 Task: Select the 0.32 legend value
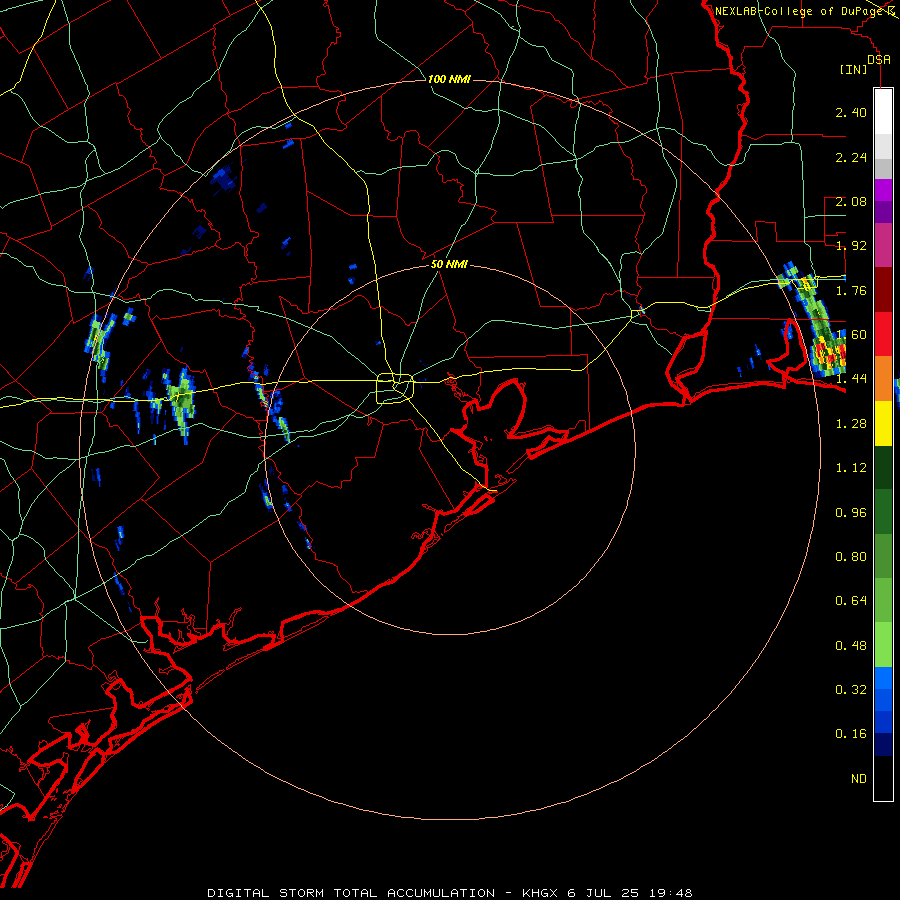pyautogui.click(x=851, y=690)
